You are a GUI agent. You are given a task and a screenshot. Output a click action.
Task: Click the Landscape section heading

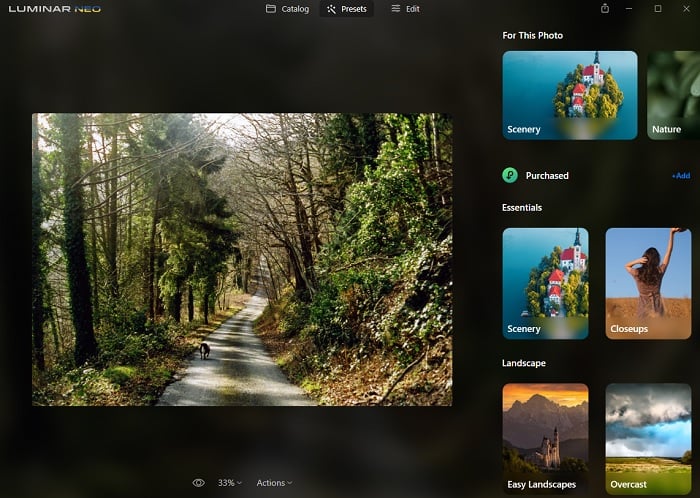click(x=524, y=363)
